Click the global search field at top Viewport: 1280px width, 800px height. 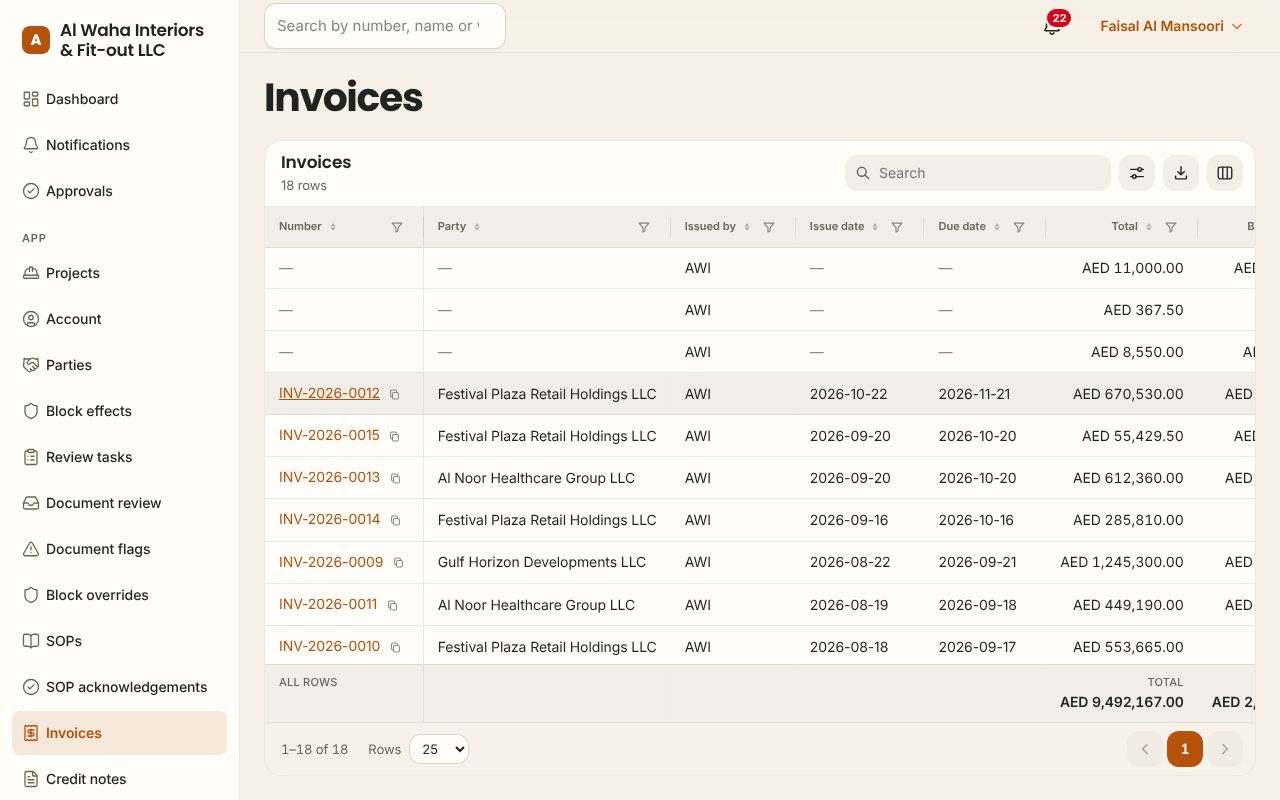(x=385, y=26)
